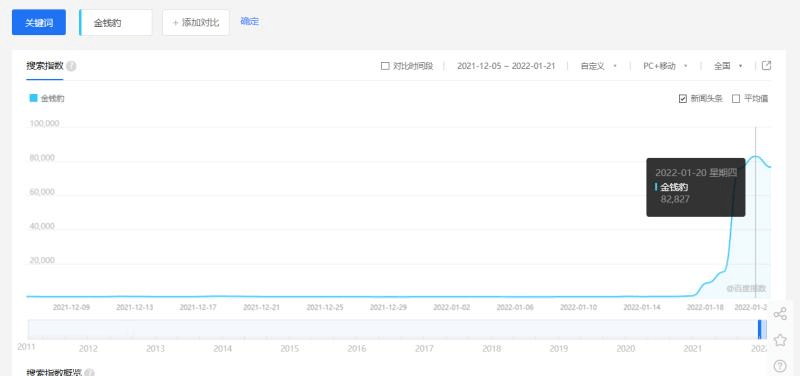The height and width of the screenshot is (376, 800).
Task: Click the info icon next to 搜索指数
Action: (x=71, y=66)
